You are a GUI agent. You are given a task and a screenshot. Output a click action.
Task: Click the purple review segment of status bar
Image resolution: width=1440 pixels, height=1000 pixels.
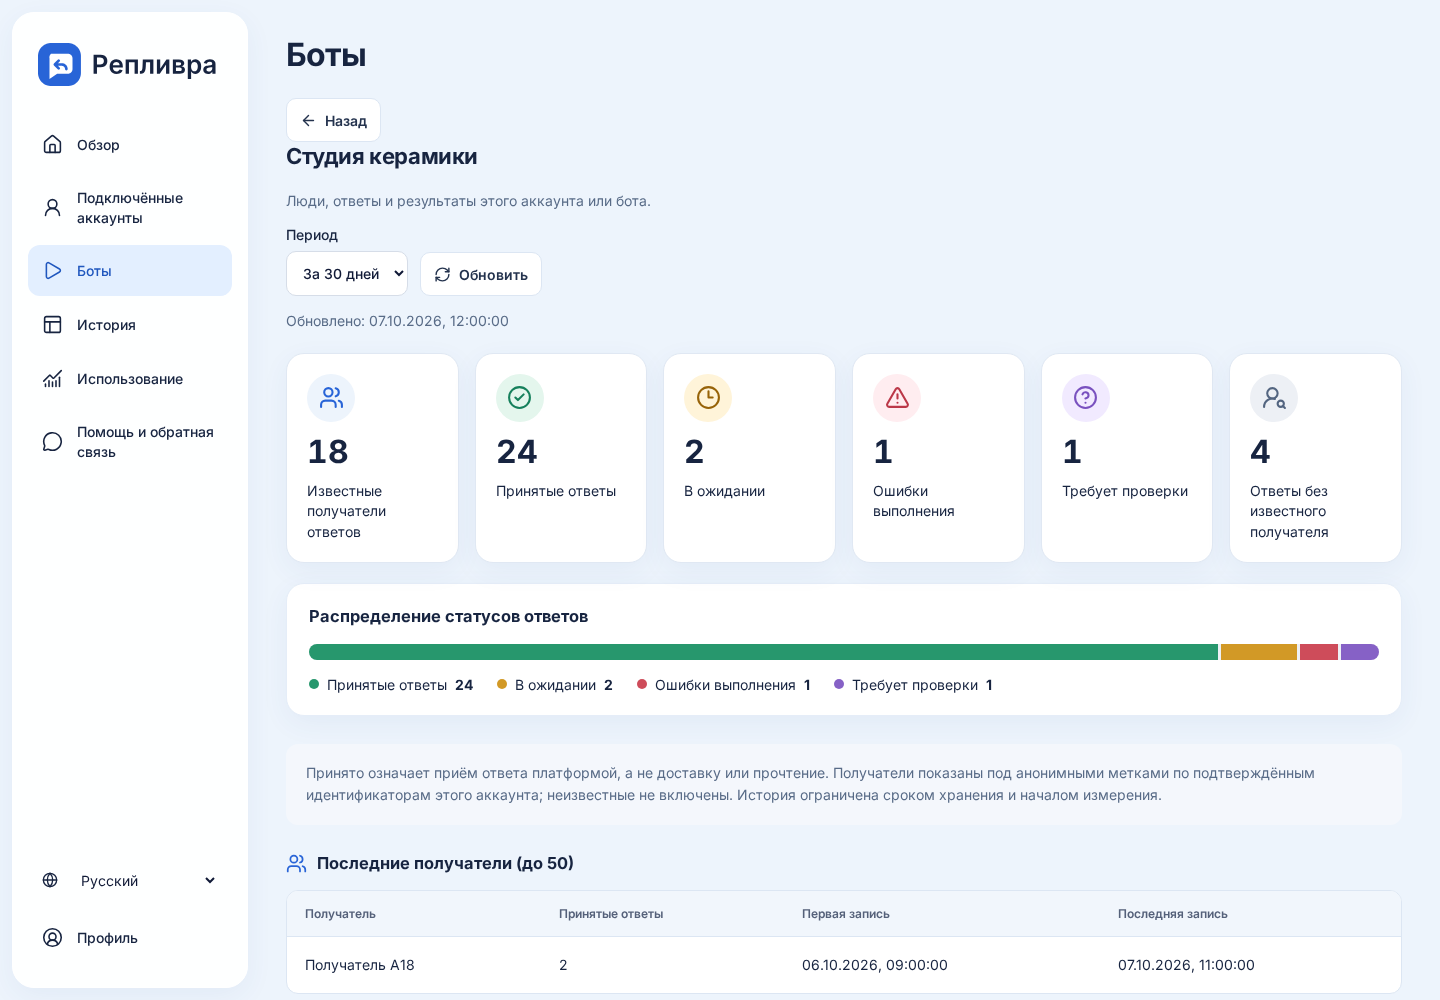(1360, 652)
